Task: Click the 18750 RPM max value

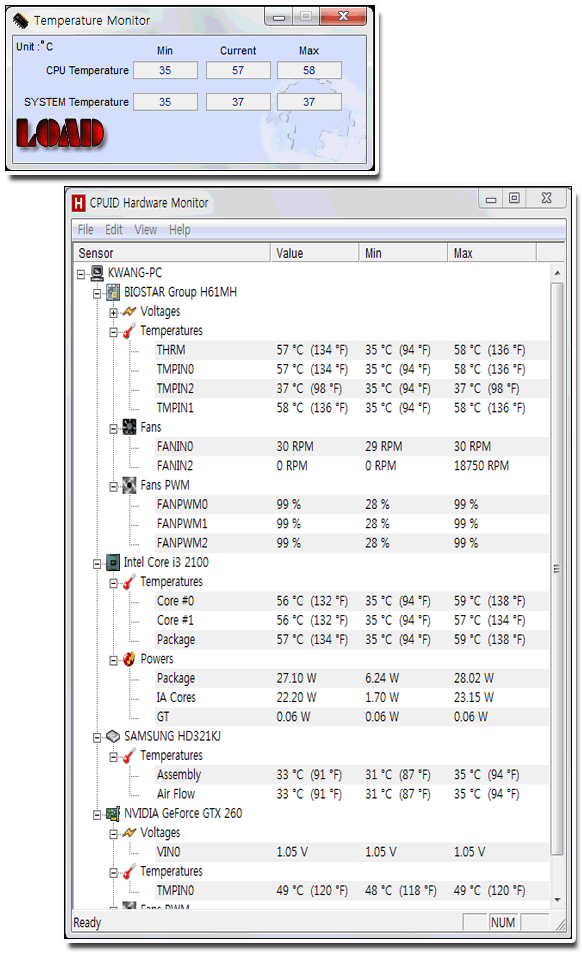Action: pos(481,466)
